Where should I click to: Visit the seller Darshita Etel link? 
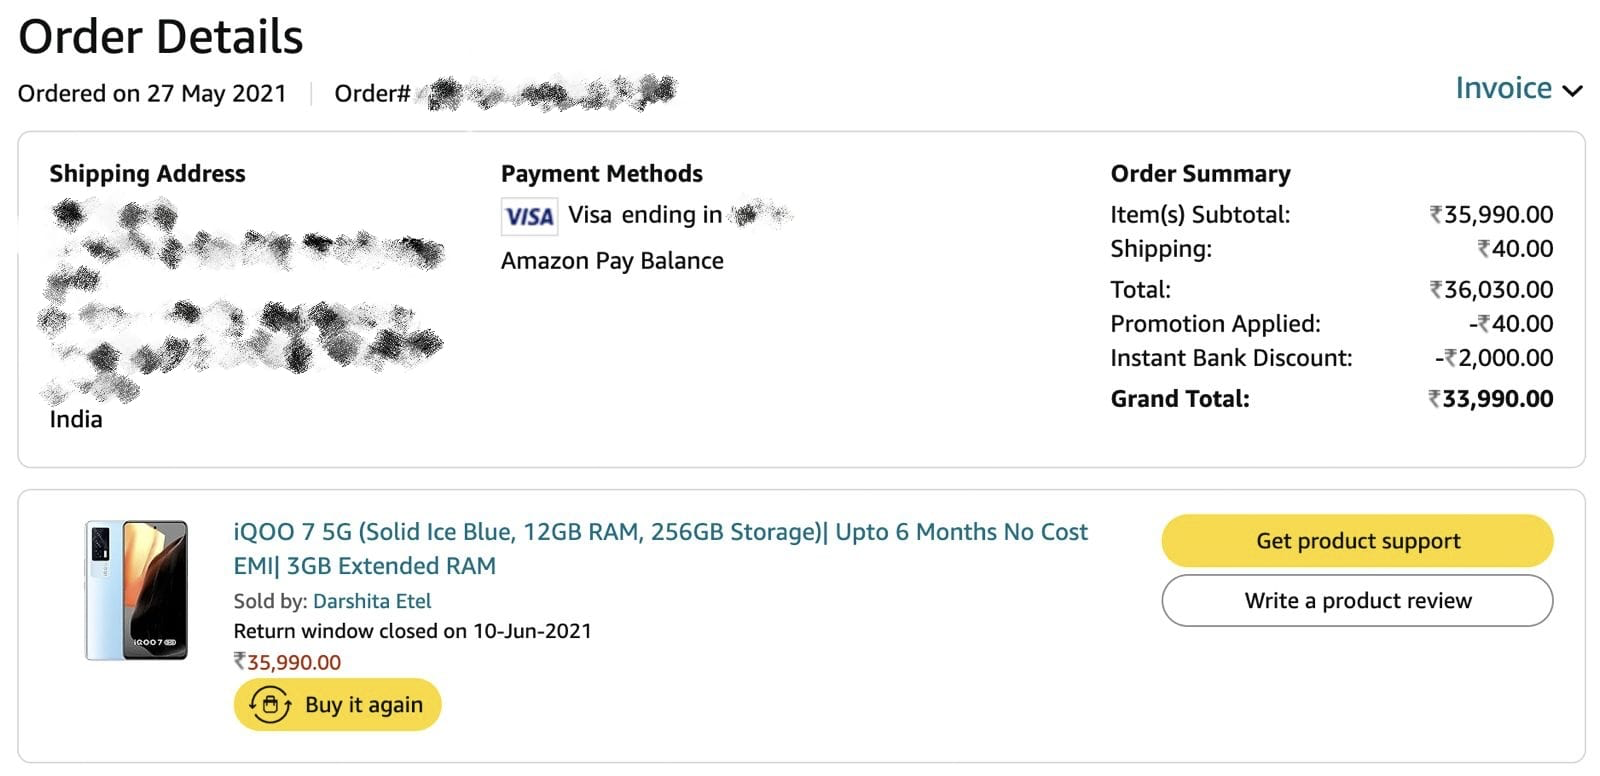tap(372, 601)
